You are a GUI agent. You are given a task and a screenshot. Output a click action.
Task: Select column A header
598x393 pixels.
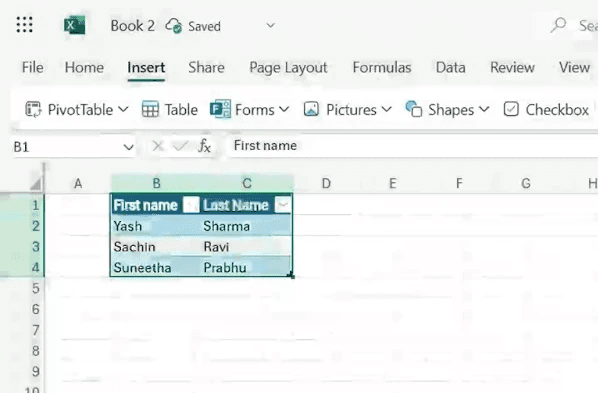pyautogui.click(x=78, y=184)
